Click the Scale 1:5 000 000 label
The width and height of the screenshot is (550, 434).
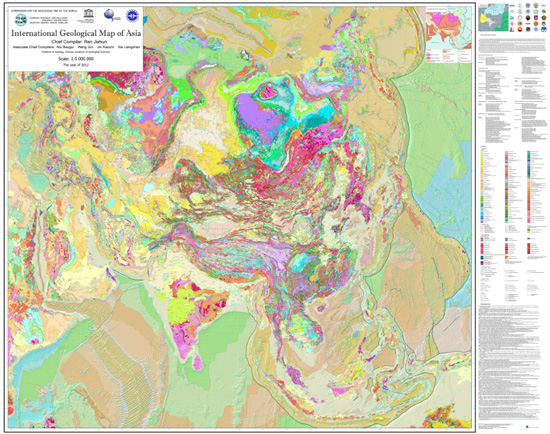[x=76, y=59]
